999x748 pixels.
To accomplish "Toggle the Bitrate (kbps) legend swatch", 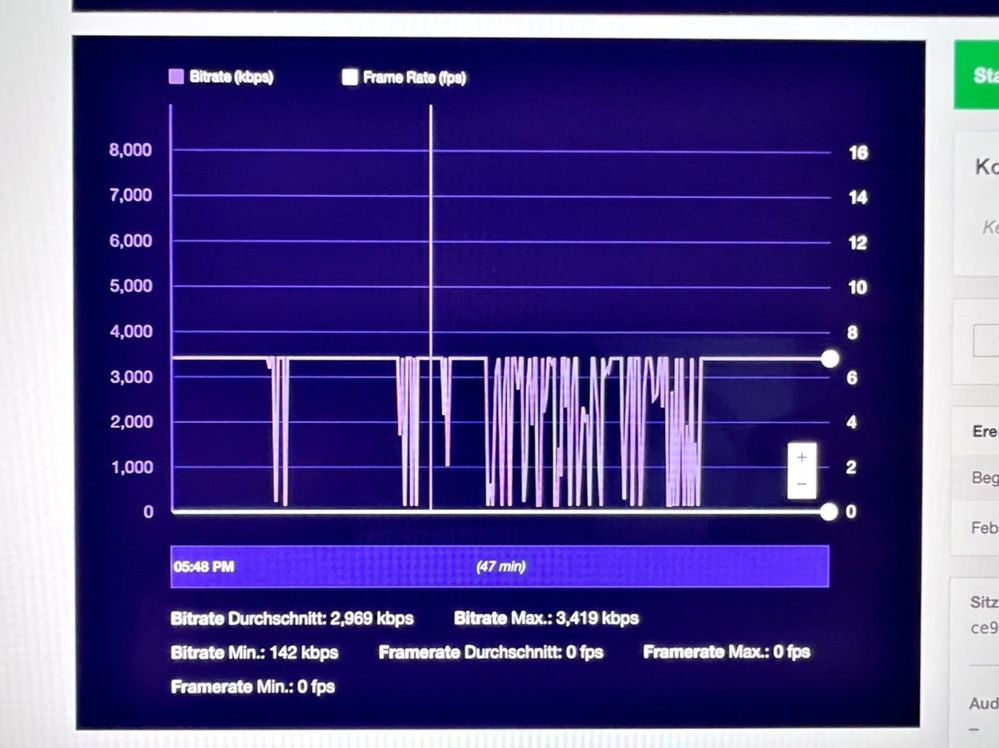I will (x=176, y=77).
